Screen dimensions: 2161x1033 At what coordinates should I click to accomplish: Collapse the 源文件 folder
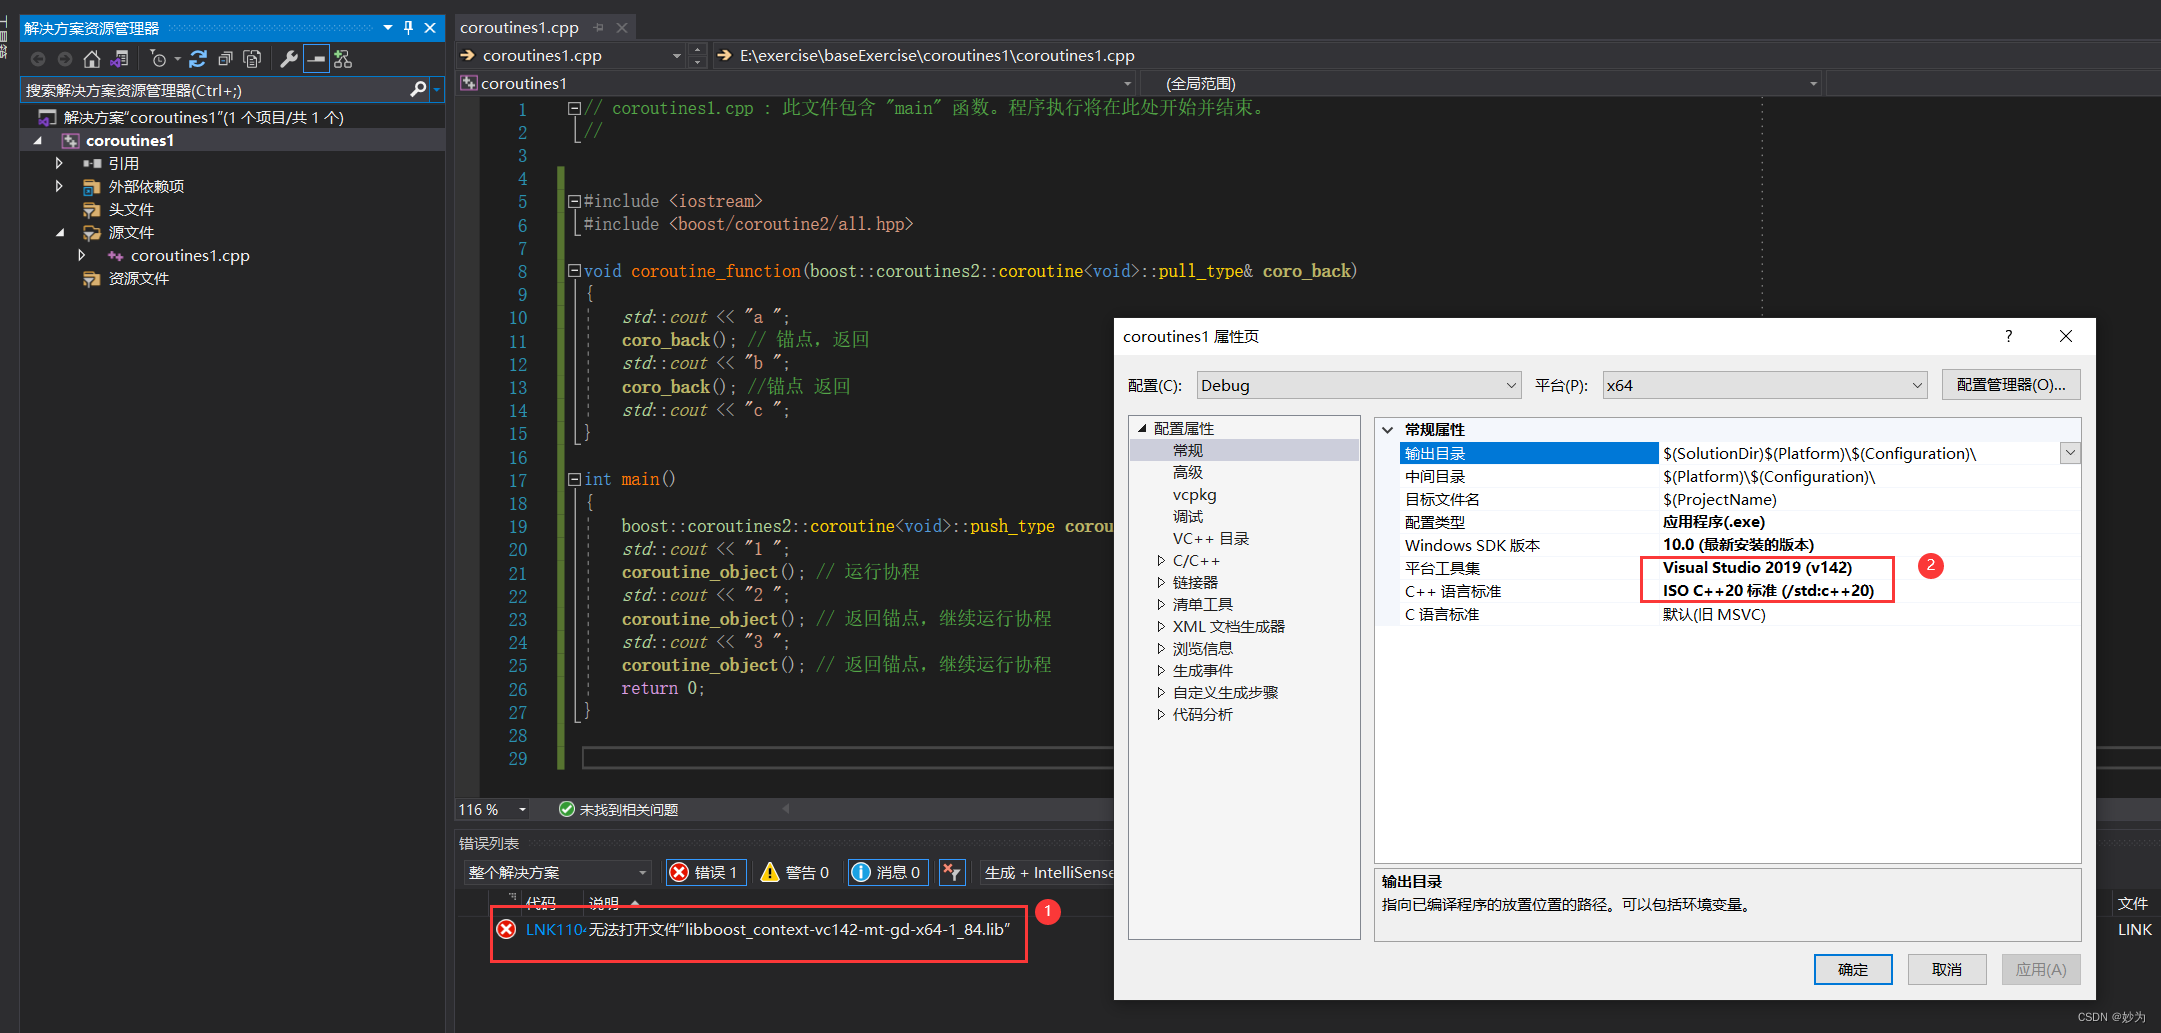click(60, 232)
